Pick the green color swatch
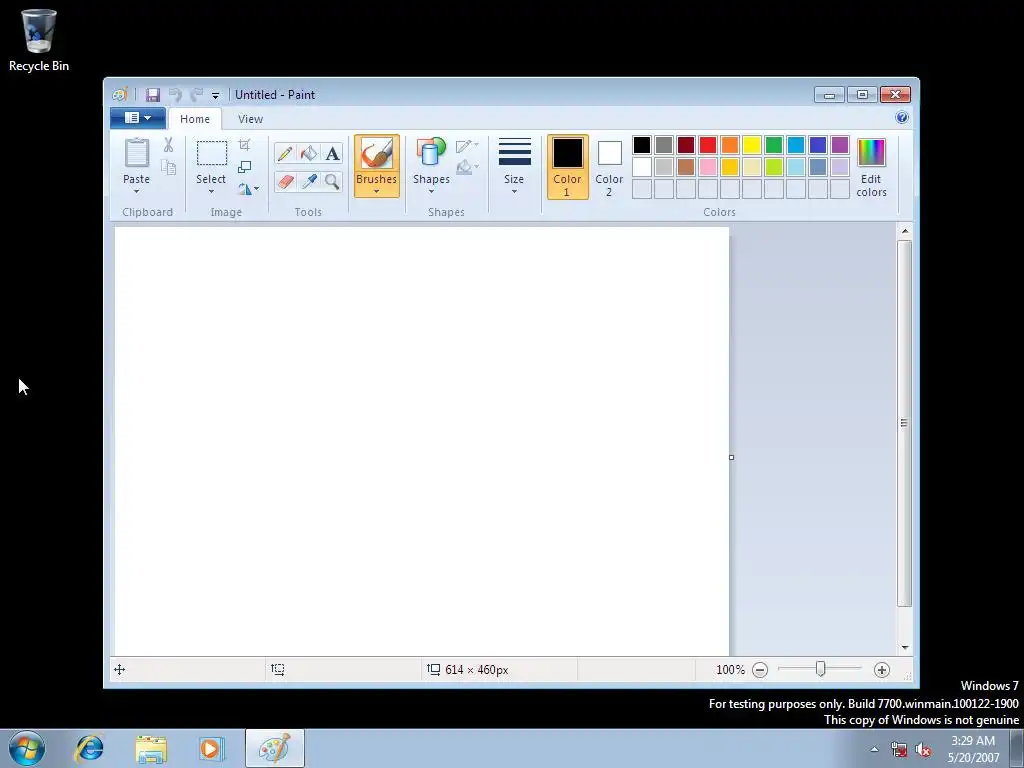Image resolution: width=1024 pixels, height=768 pixels. pos(774,145)
